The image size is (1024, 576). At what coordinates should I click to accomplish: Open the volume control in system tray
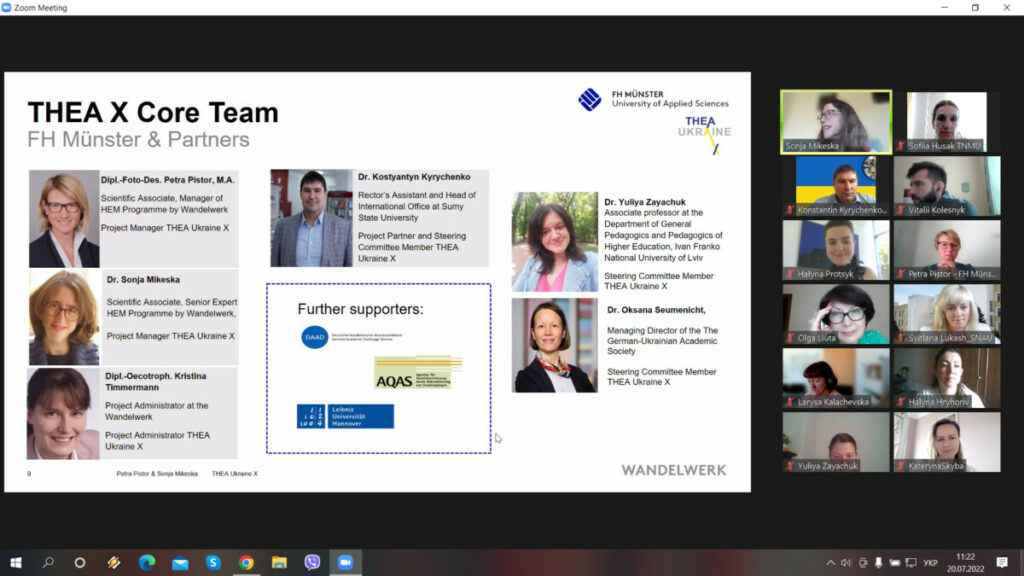click(x=846, y=563)
